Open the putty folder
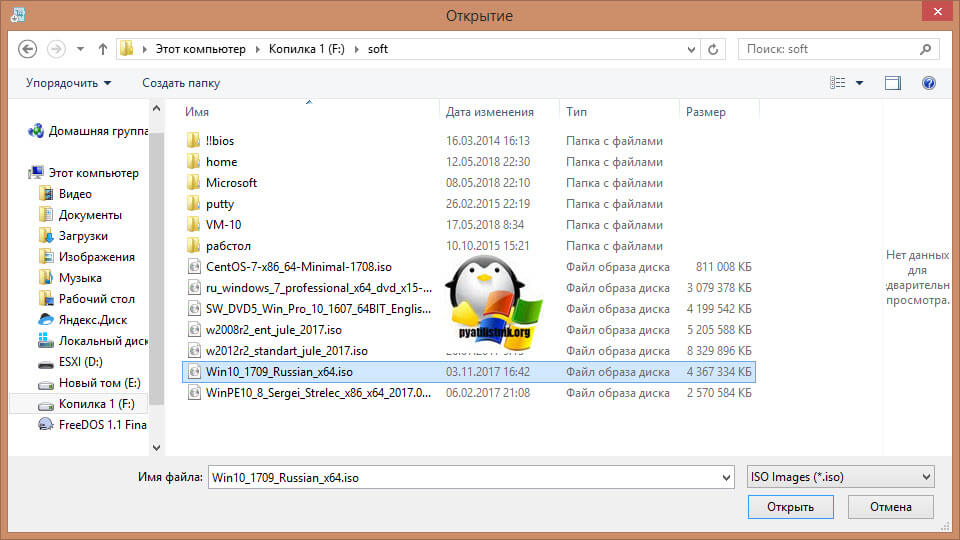 click(x=220, y=204)
